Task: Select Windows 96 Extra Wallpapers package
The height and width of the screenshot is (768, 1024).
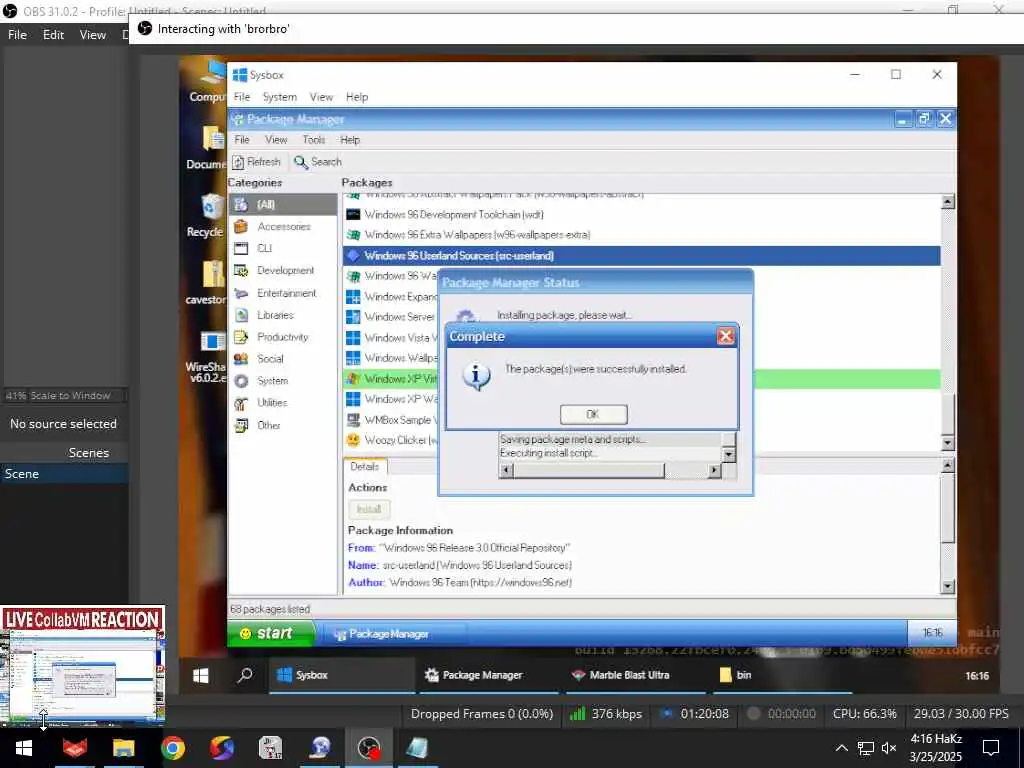Action: click(x=641, y=234)
